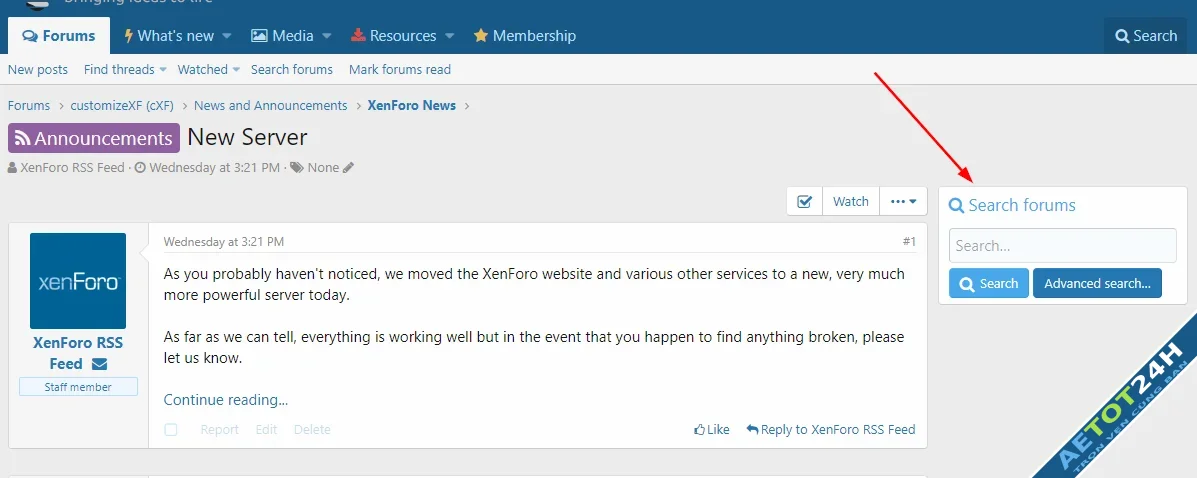Click the mark-read checkmark icon button

(804, 201)
